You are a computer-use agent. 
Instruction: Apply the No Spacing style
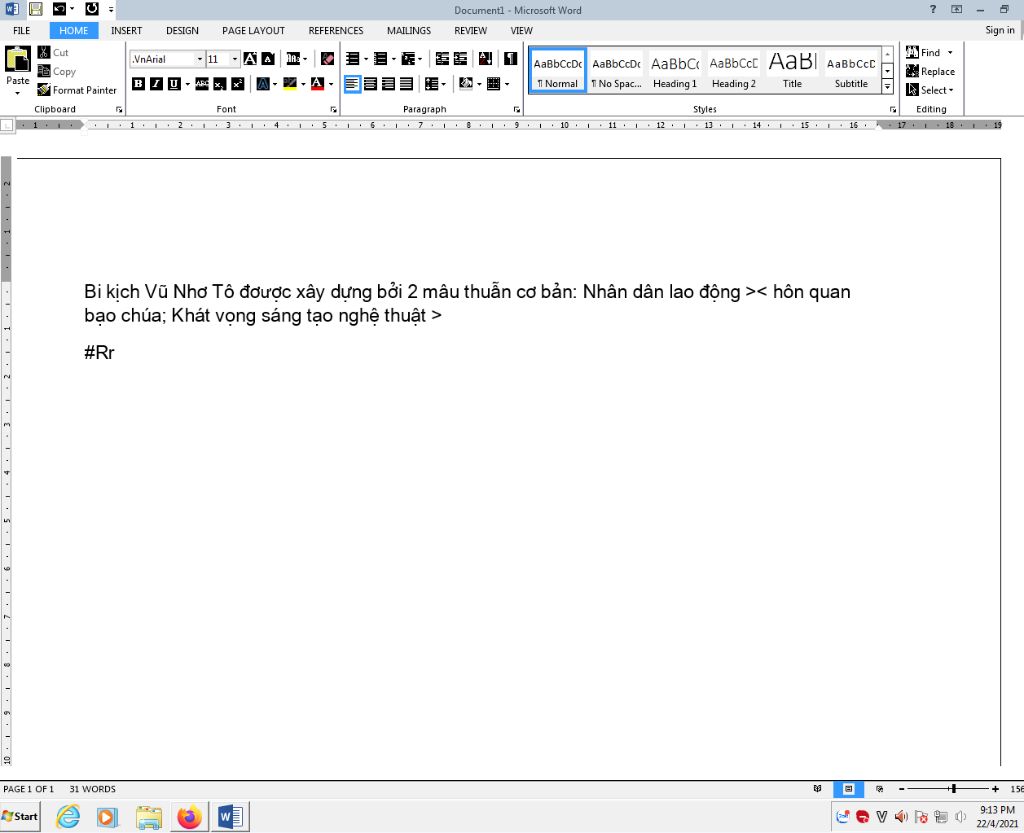point(616,71)
